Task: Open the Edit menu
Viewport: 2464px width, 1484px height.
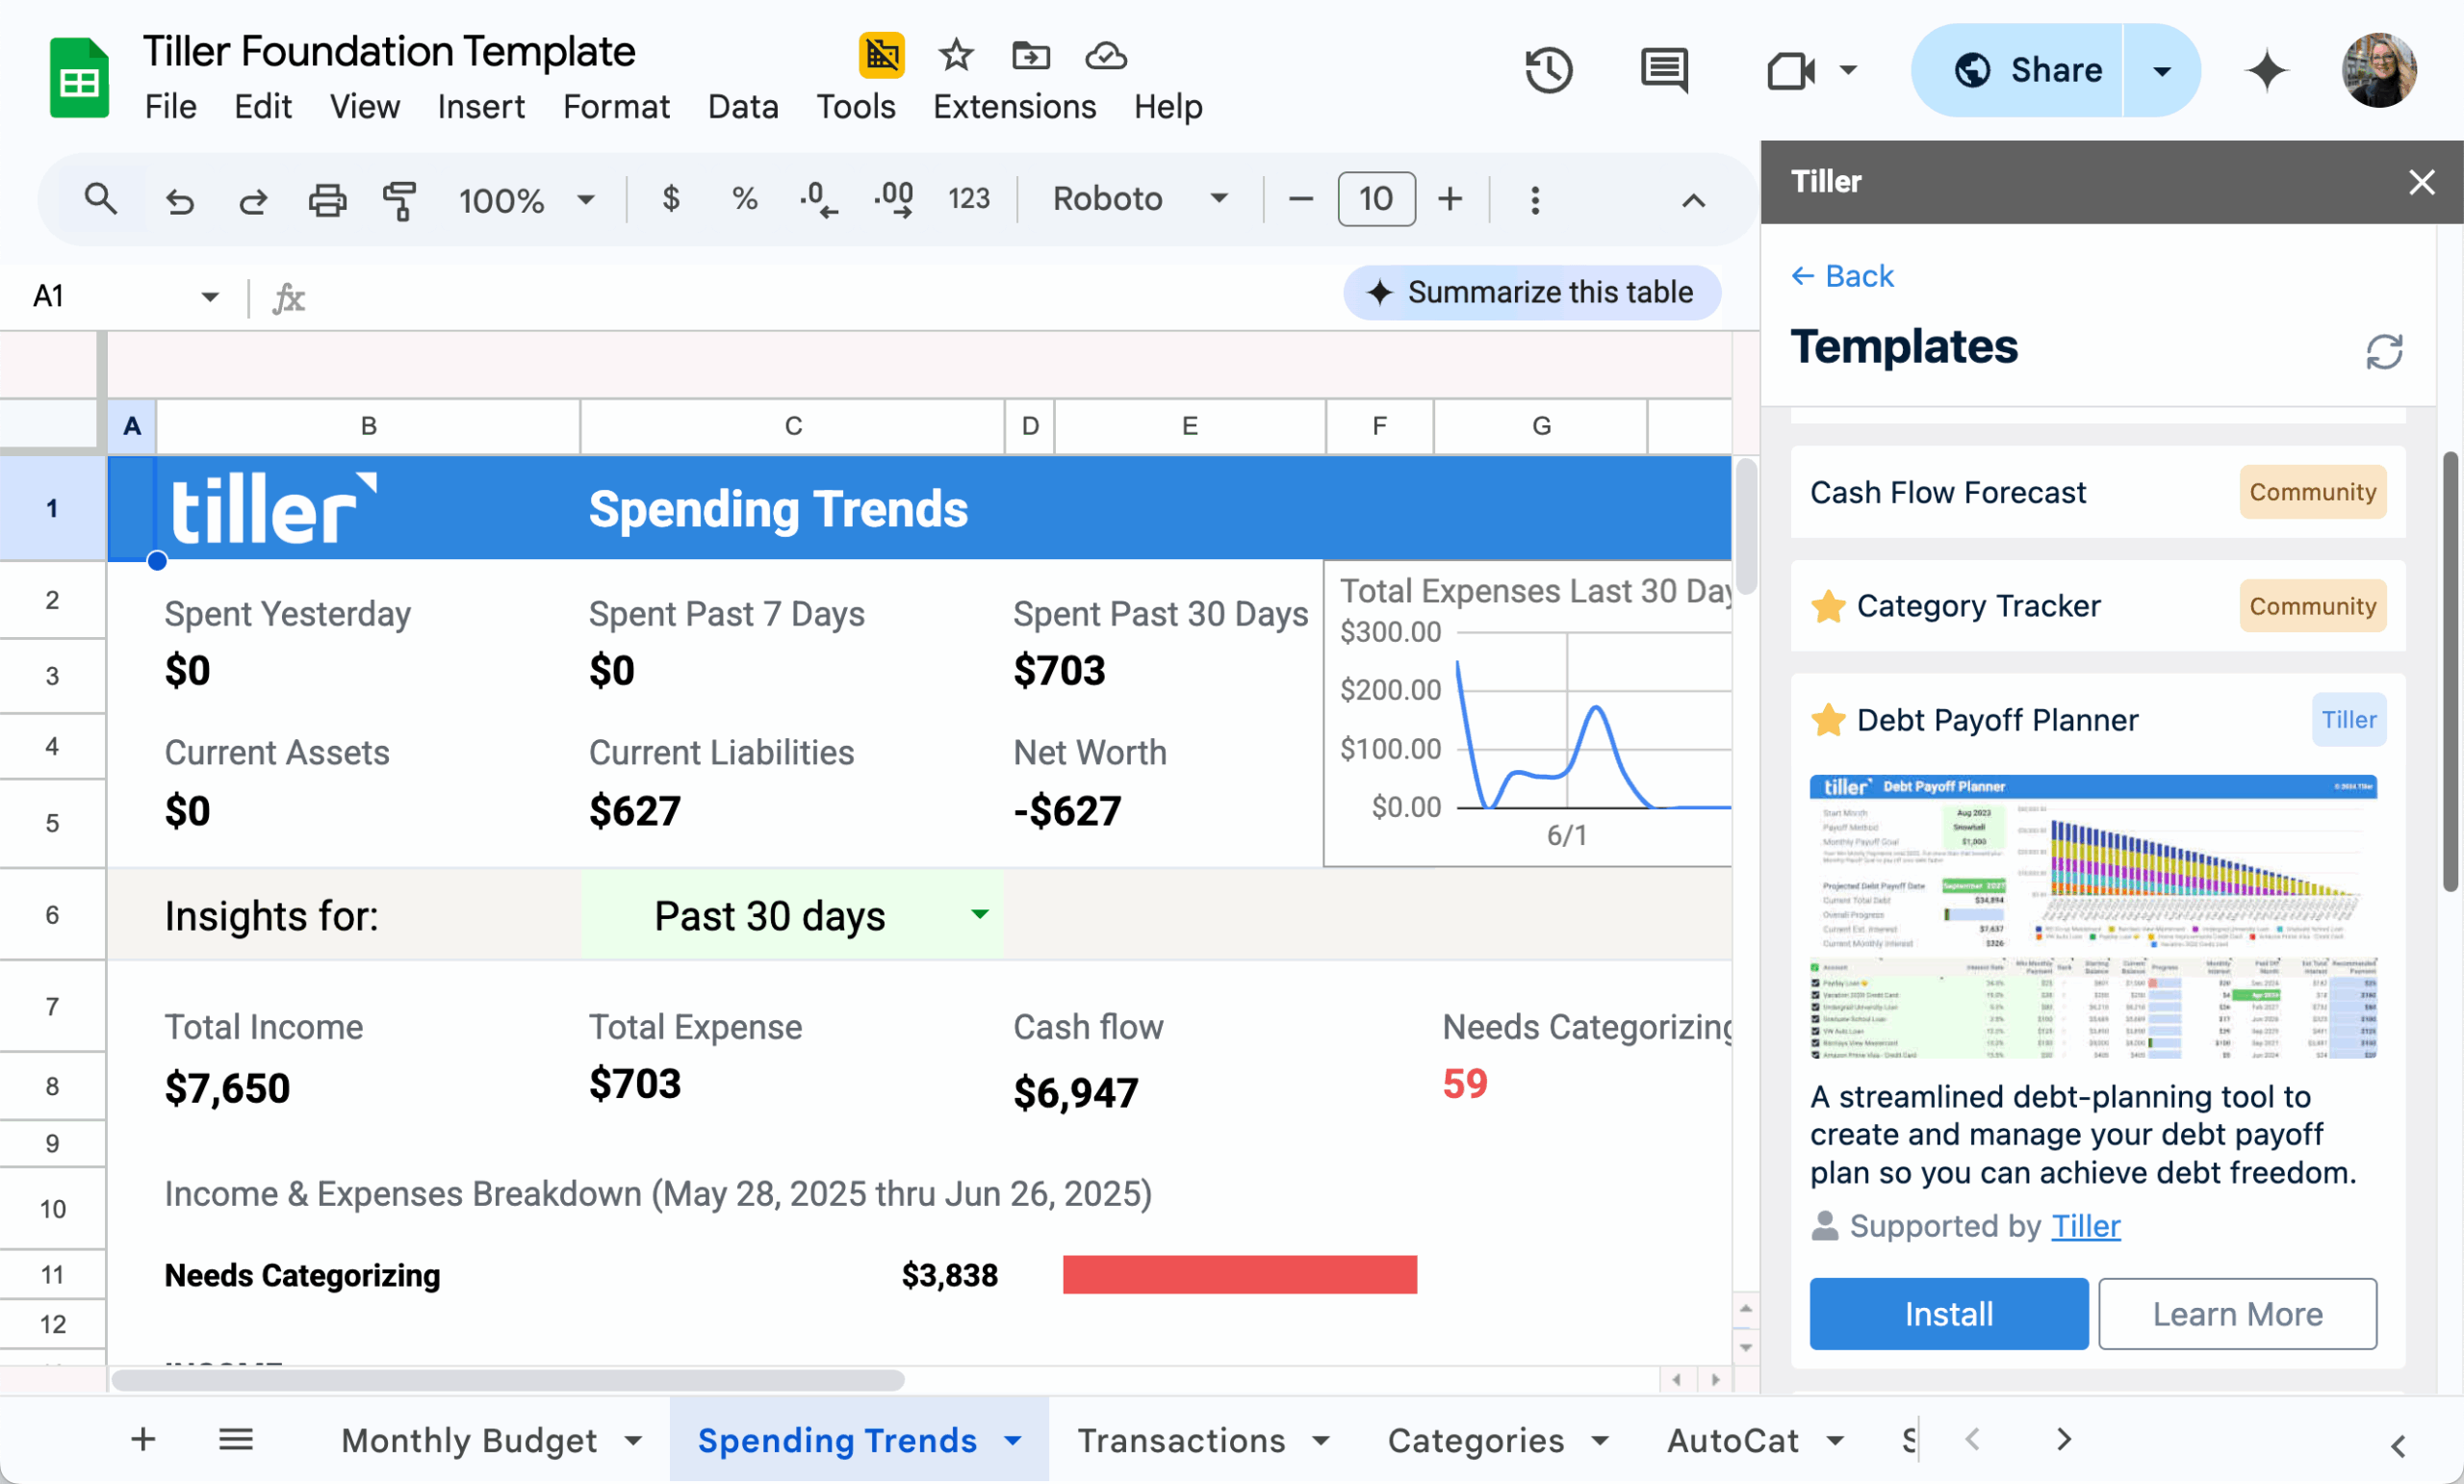Action: (x=263, y=106)
